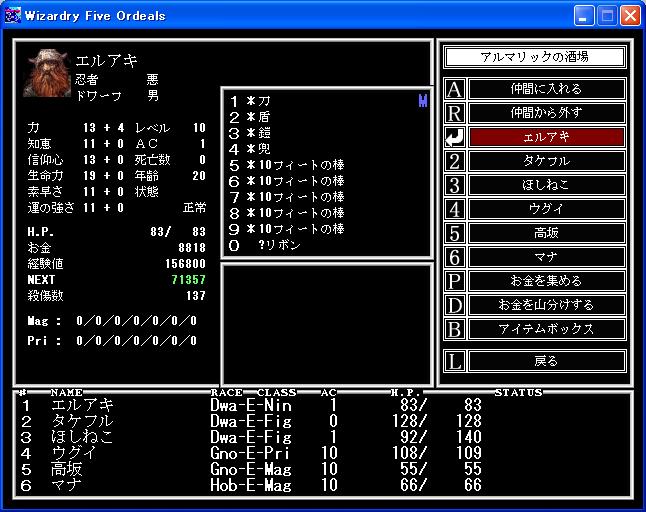
Task: Click the 正常 status text
Action: pyautogui.click(x=194, y=208)
